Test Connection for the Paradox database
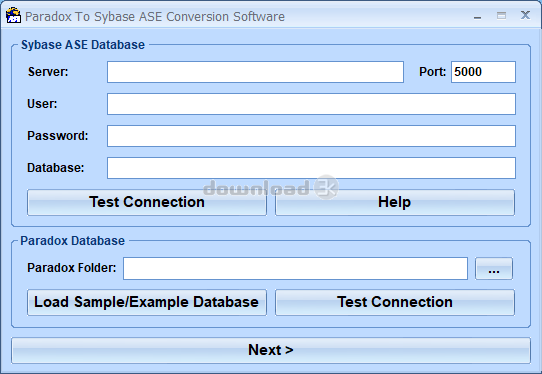Screen dimensions: 542x374 pyautogui.click(x=395, y=302)
